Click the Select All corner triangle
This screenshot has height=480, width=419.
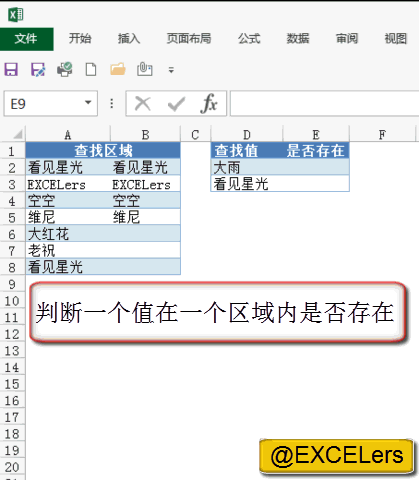point(18,134)
